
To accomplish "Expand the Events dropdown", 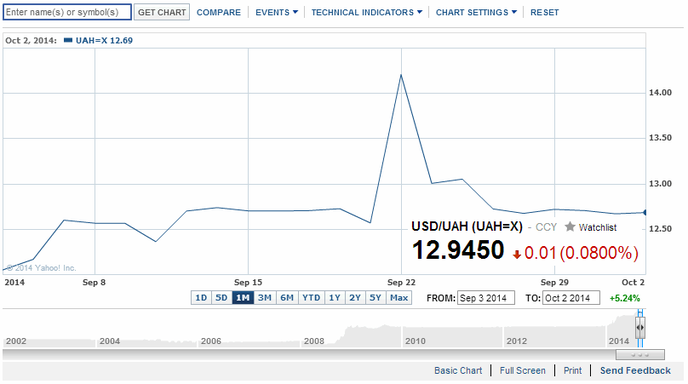I will [x=276, y=12].
